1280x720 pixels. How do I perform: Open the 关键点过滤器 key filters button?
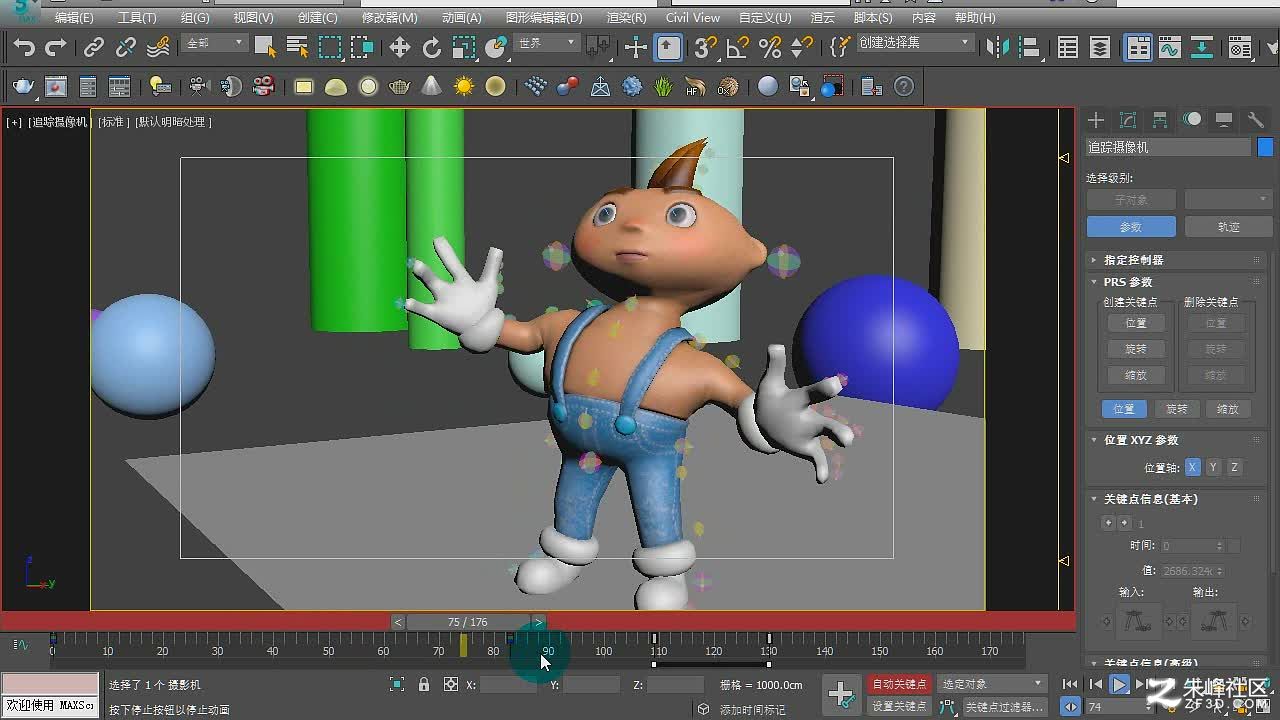click(x=1004, y=706)
